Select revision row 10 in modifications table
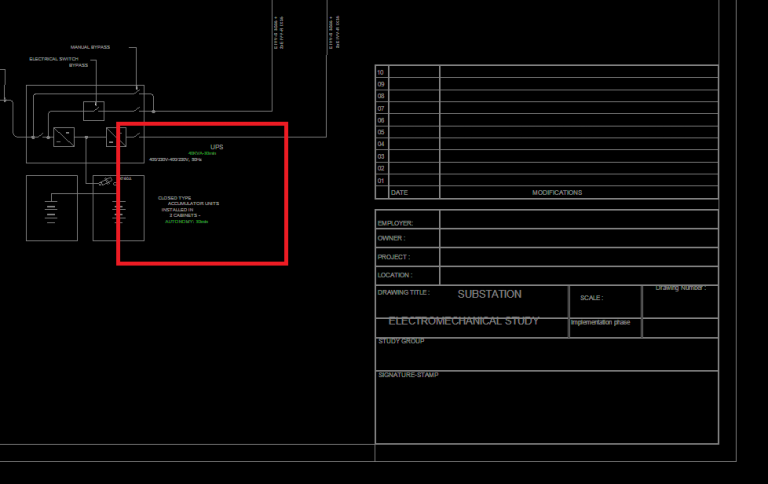This screenshot has height=484, width=768. [x=546, y=72]
